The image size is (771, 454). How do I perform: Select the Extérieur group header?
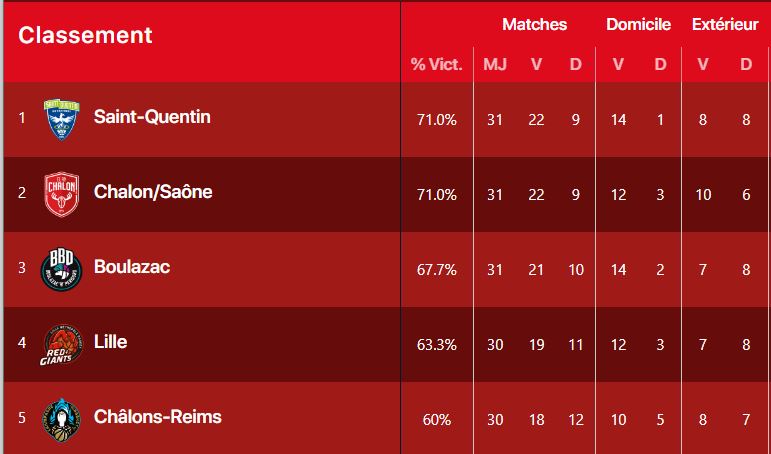725,24
